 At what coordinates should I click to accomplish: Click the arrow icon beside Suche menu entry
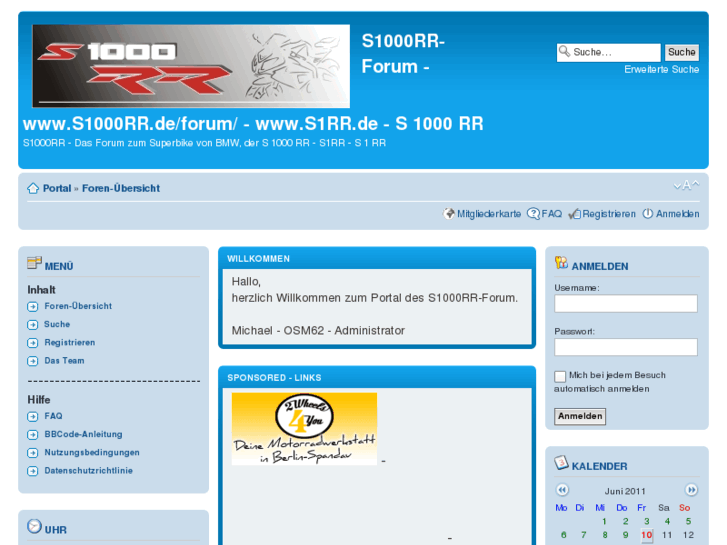pyautogui.click(x=32, y=325)
